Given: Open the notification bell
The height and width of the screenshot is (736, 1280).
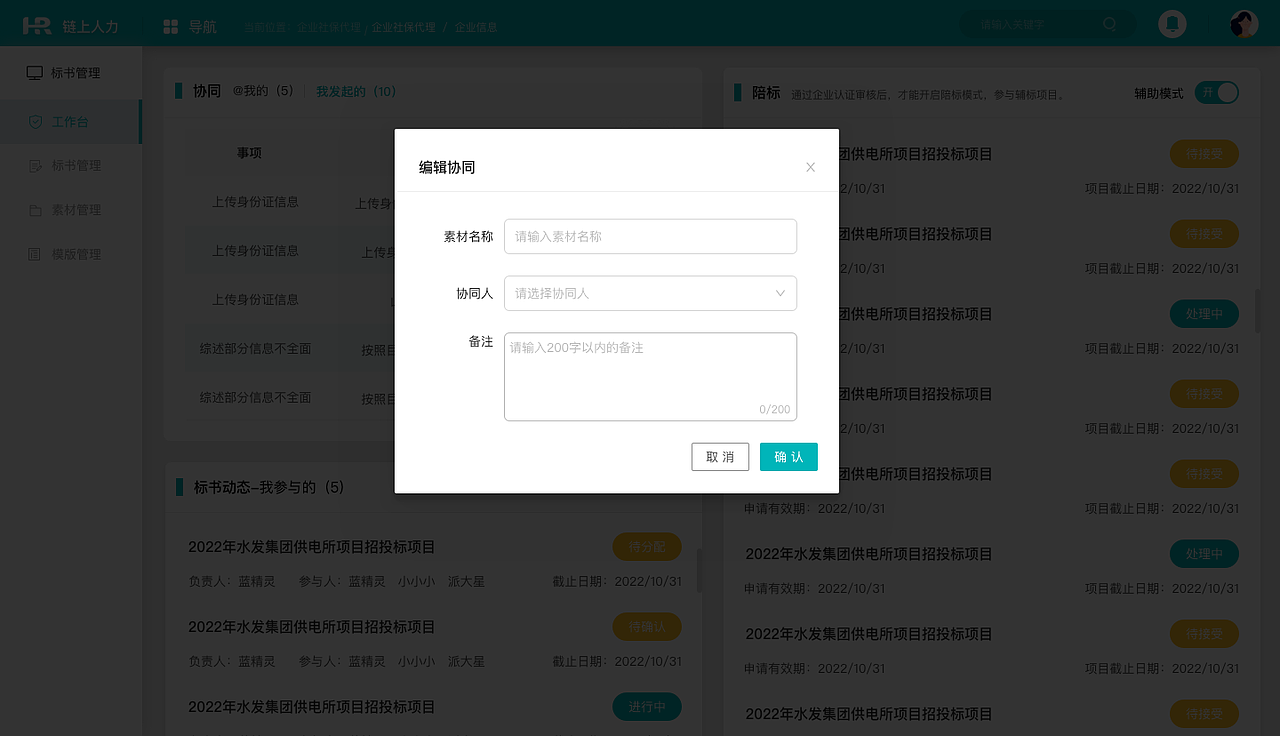Looking at the screenshot, I should pos(1171,23).
